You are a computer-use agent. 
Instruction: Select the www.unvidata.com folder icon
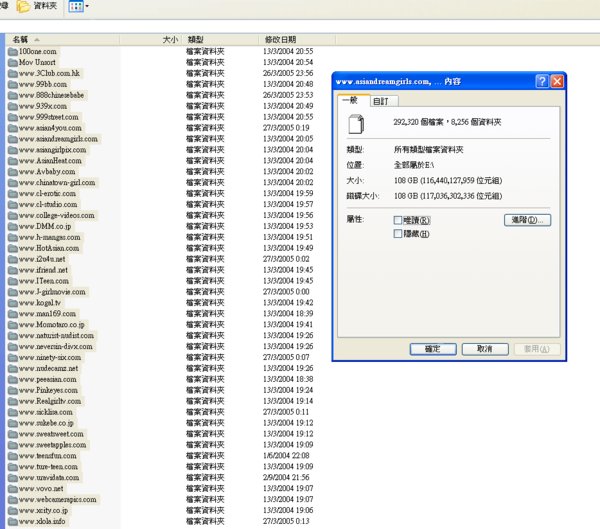click(13, 478)
